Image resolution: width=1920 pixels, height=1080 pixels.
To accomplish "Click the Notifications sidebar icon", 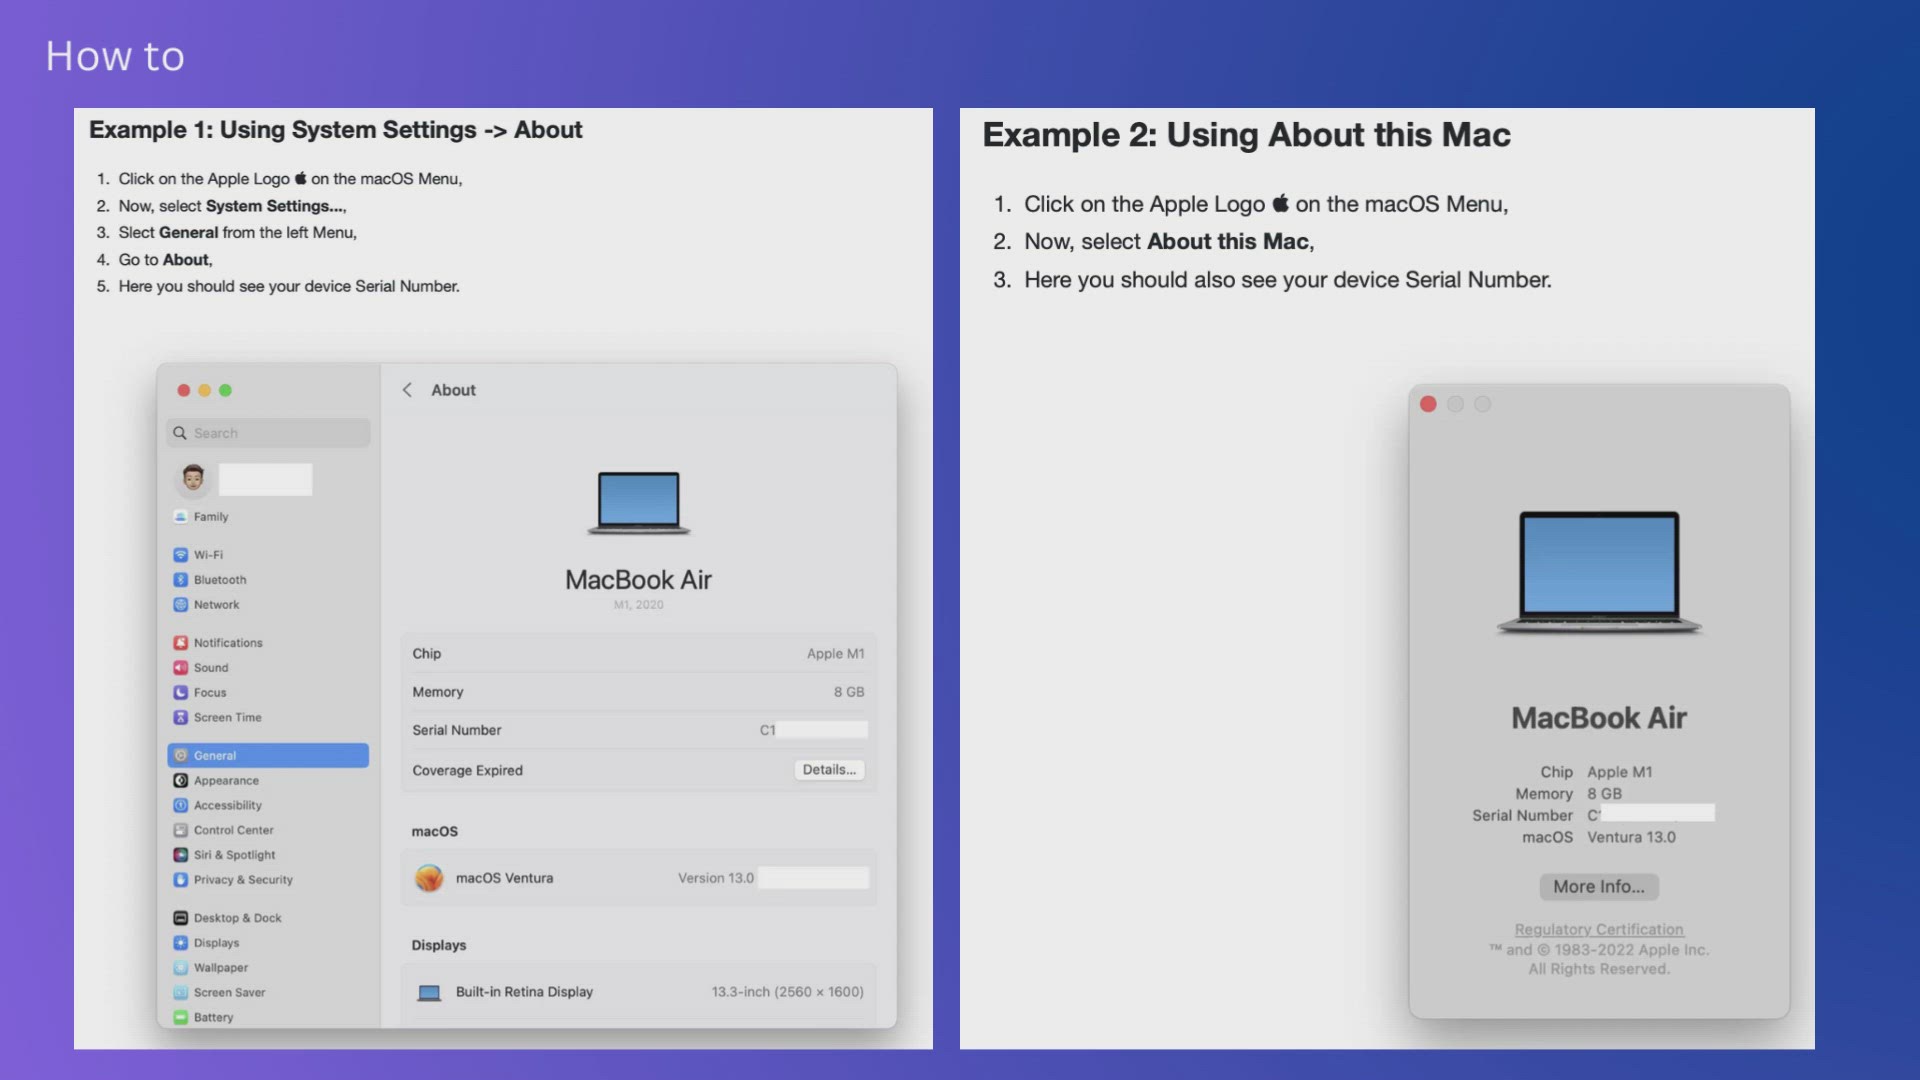I will 180,643.
